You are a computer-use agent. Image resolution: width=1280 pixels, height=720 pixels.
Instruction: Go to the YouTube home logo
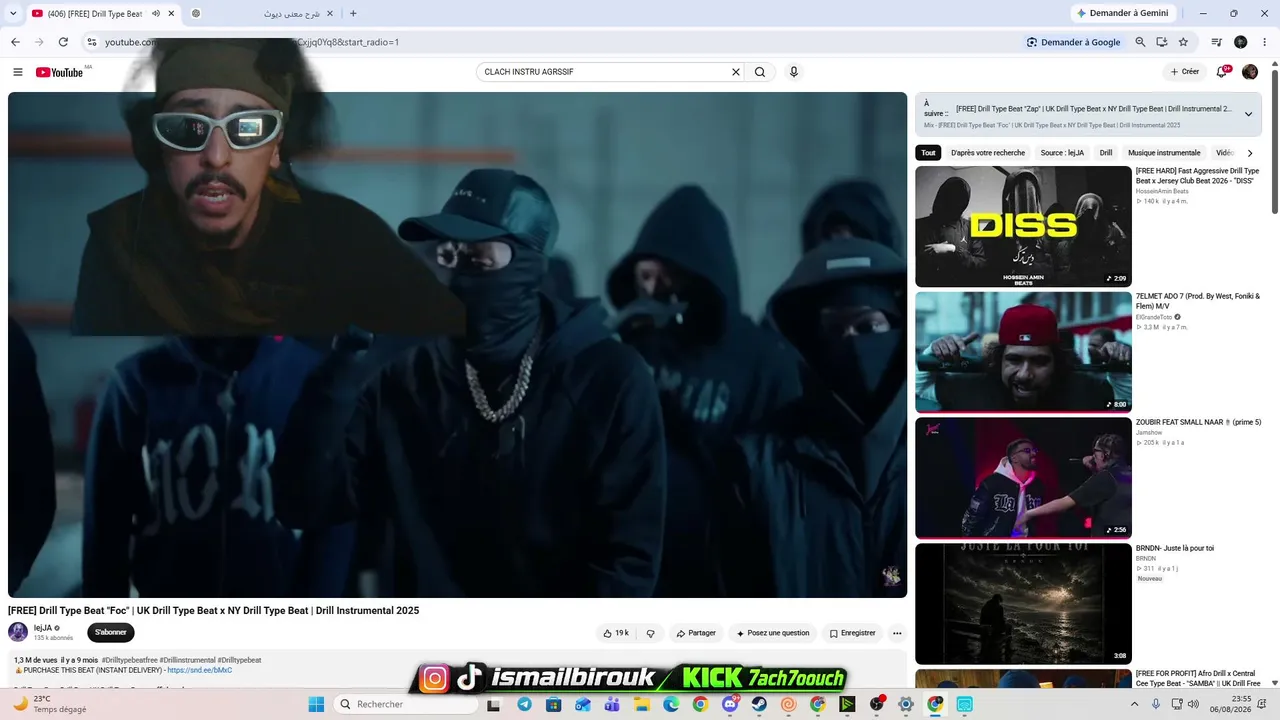60,72
